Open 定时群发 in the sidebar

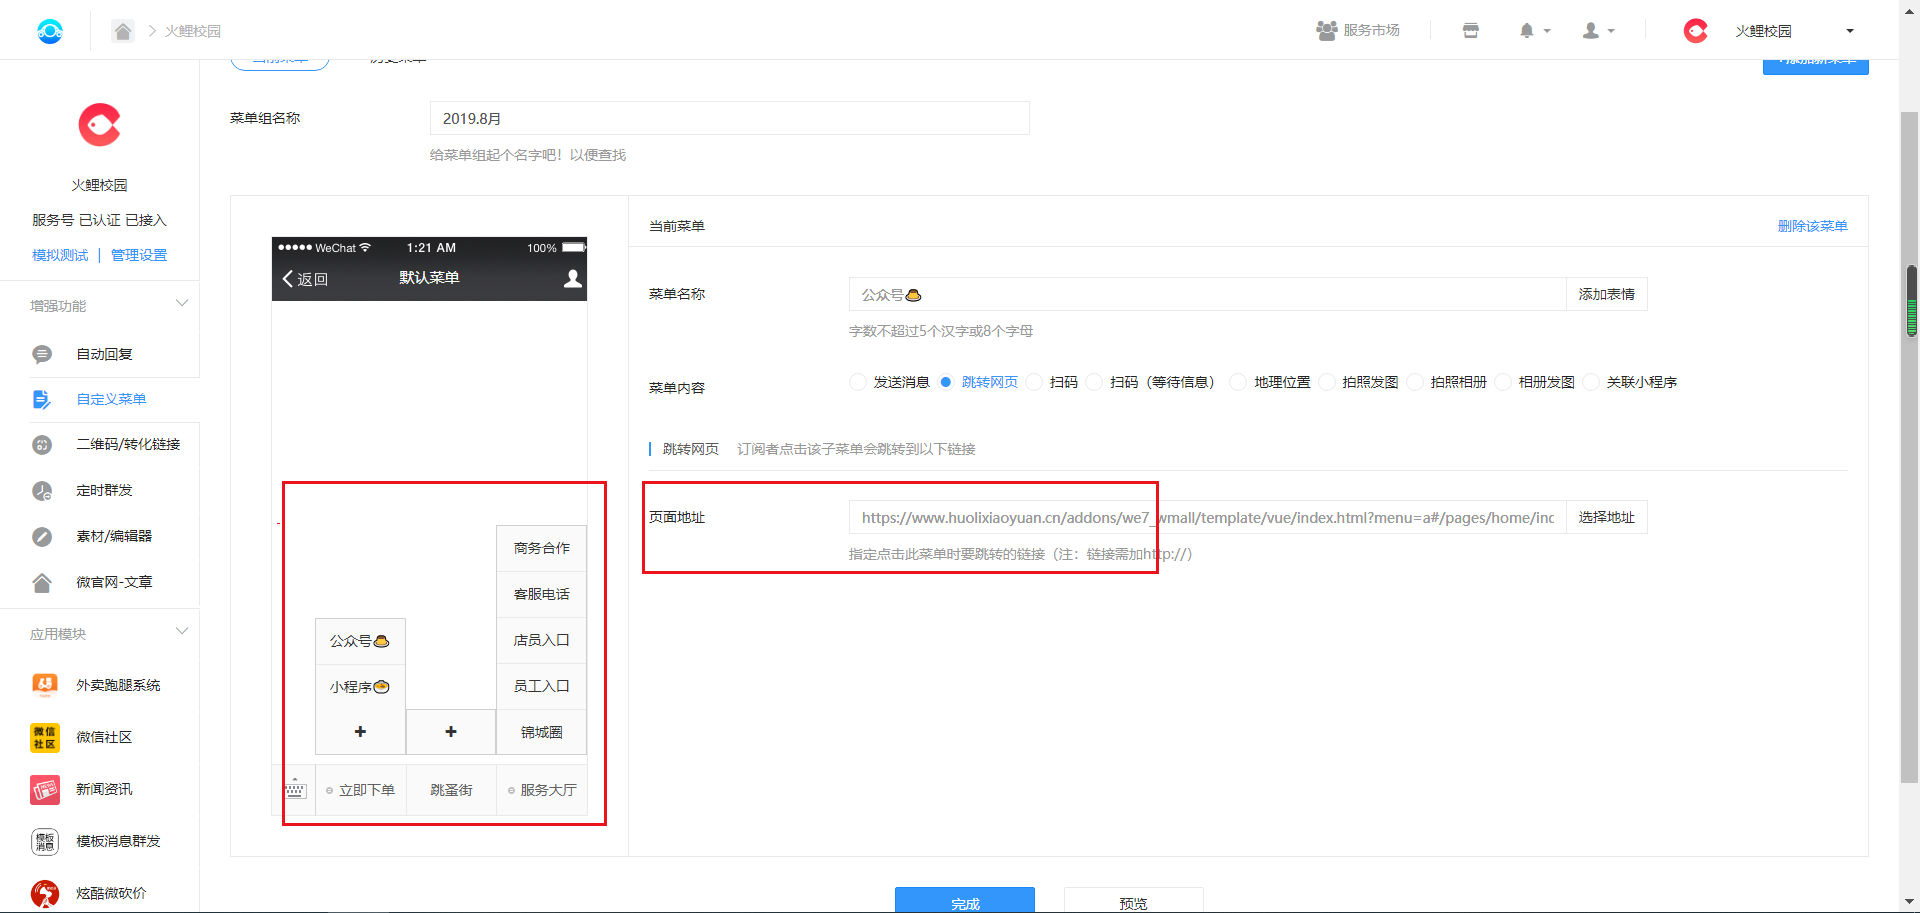tap(104, 490)
